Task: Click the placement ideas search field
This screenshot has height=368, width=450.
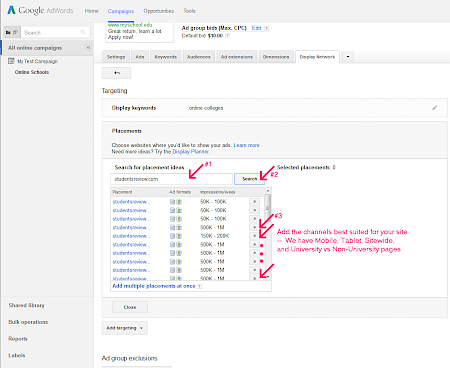Action: 171,179
